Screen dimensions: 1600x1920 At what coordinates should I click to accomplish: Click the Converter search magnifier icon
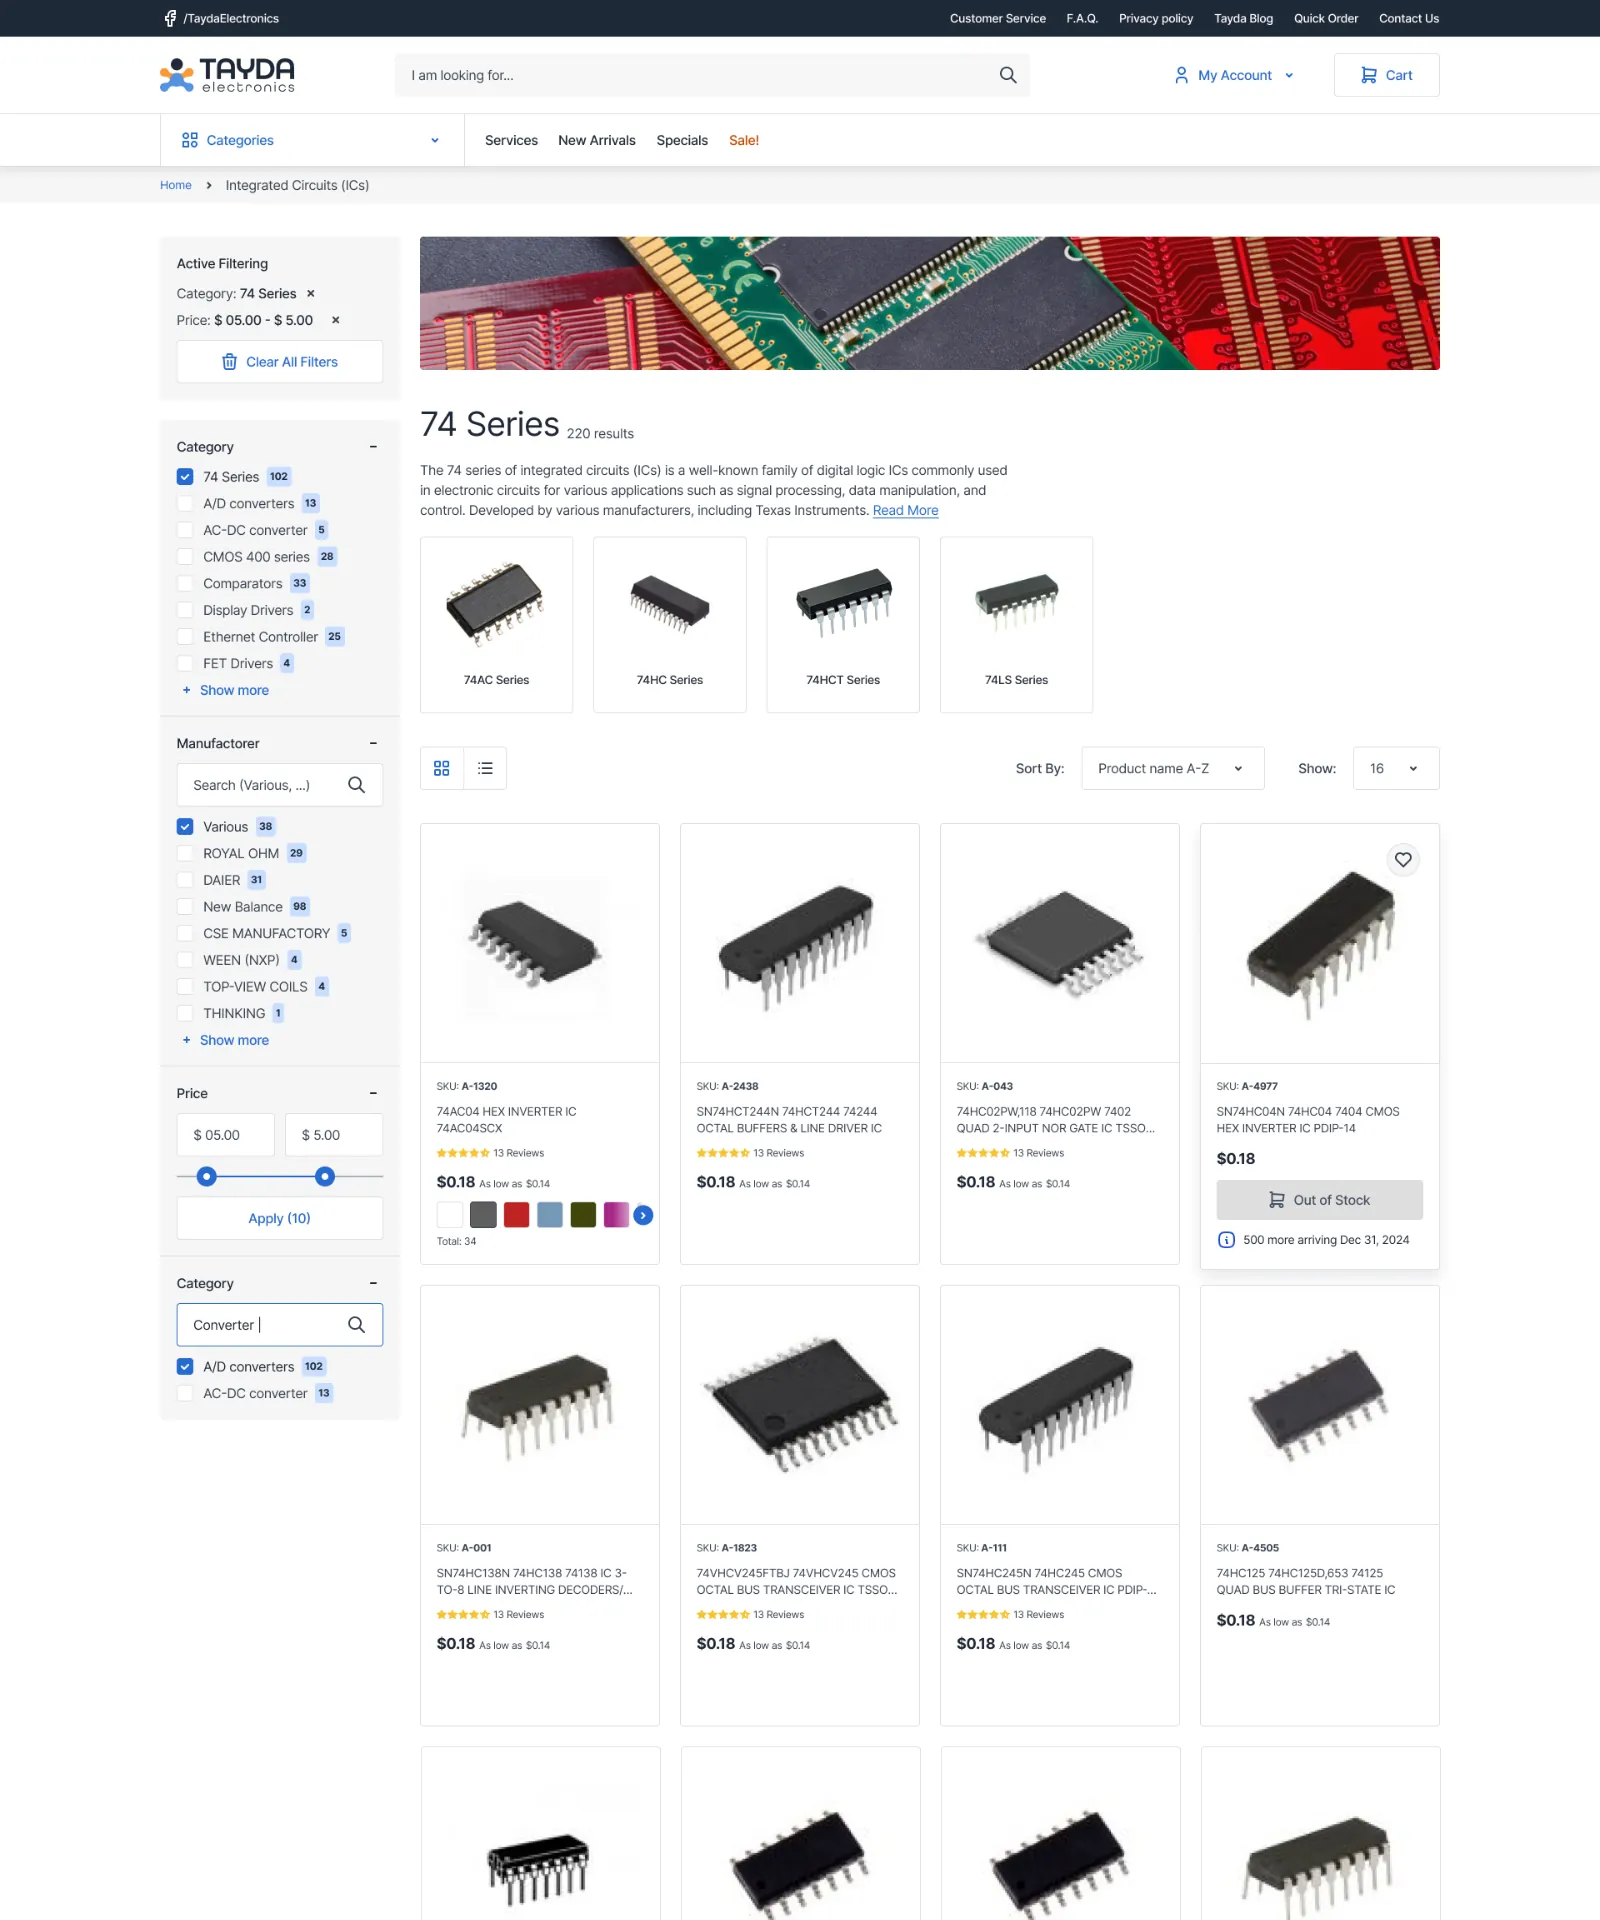(356, 1325)
